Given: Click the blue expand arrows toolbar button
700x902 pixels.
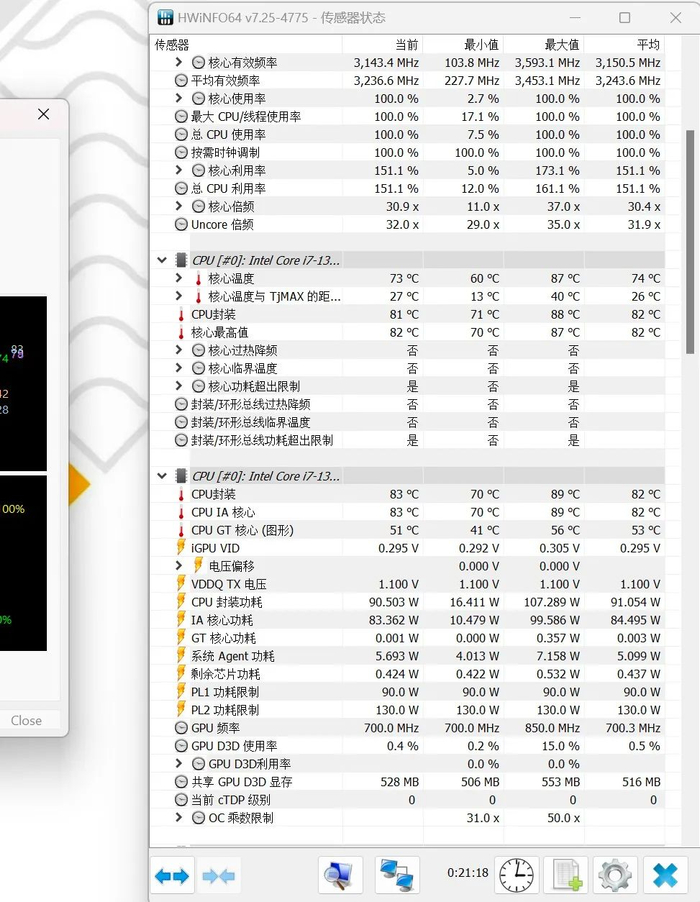Looking at the screenshot, I should 172,876.
